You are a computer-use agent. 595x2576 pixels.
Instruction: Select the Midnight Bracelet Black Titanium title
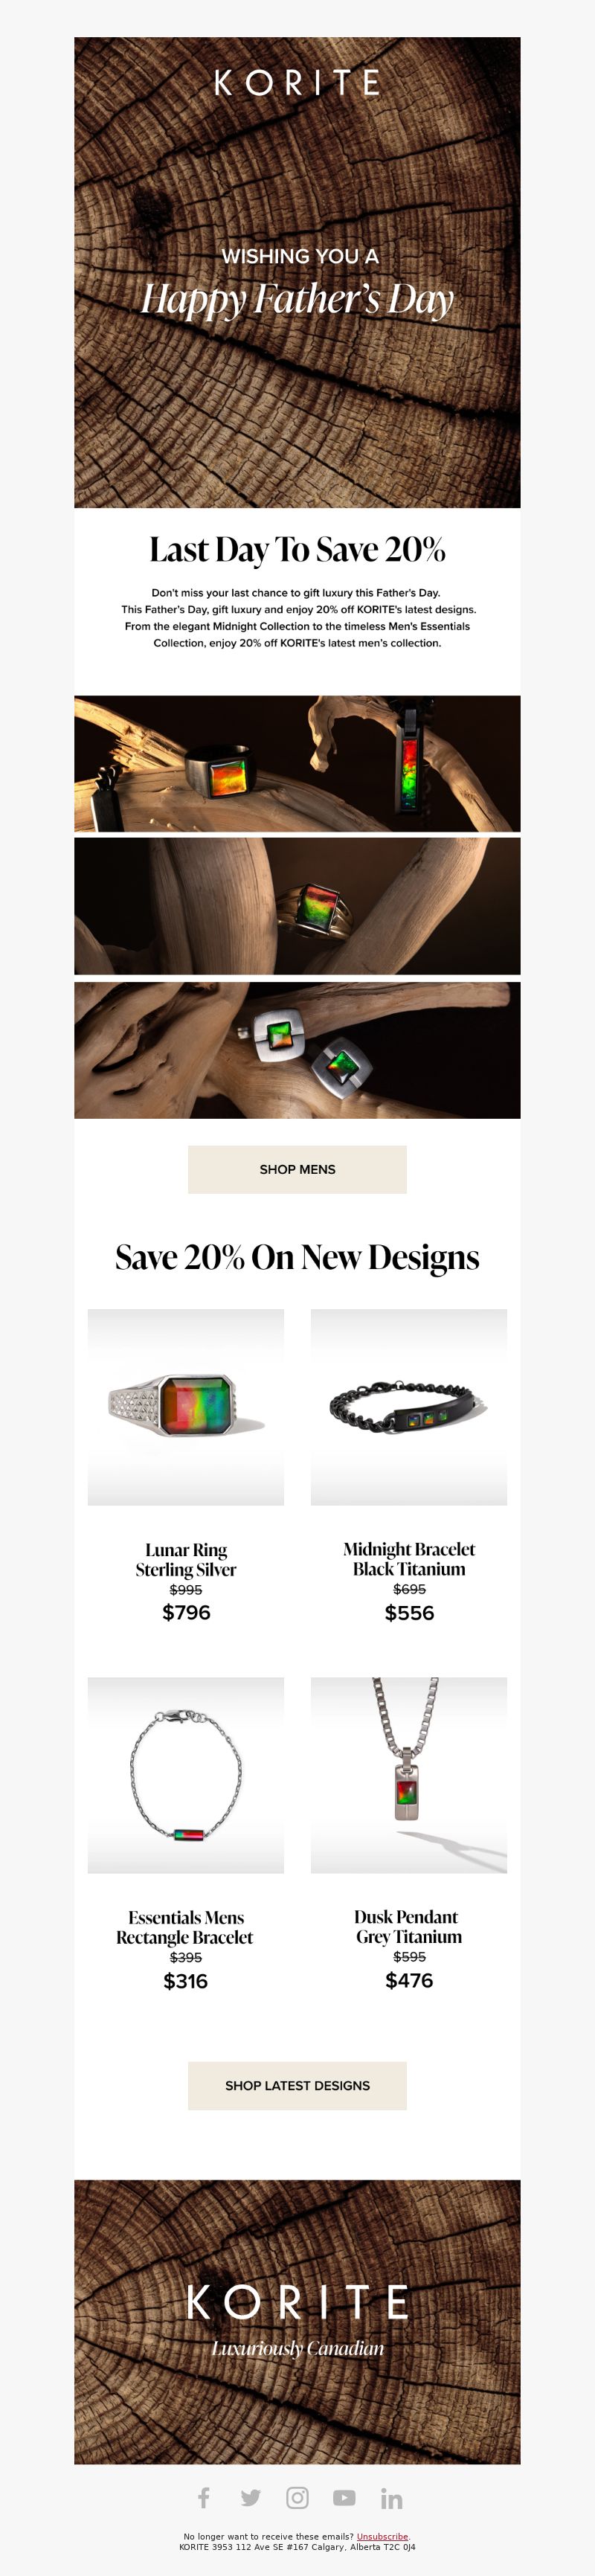point(409,1559)
